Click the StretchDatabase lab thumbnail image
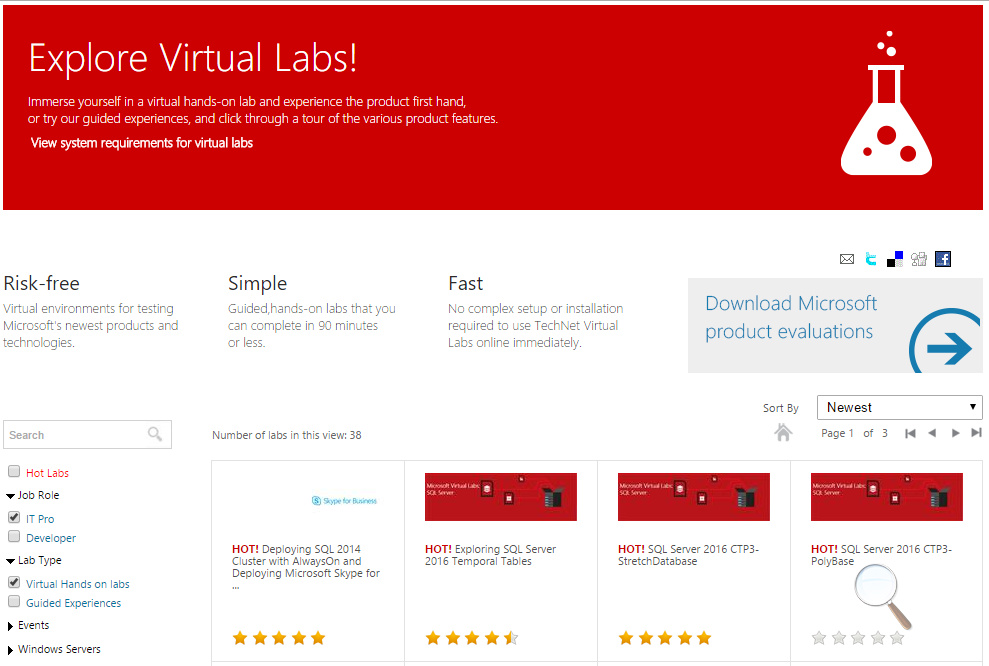Image resolution: width=989 pixels, height=666 pixels. point(694,497)
